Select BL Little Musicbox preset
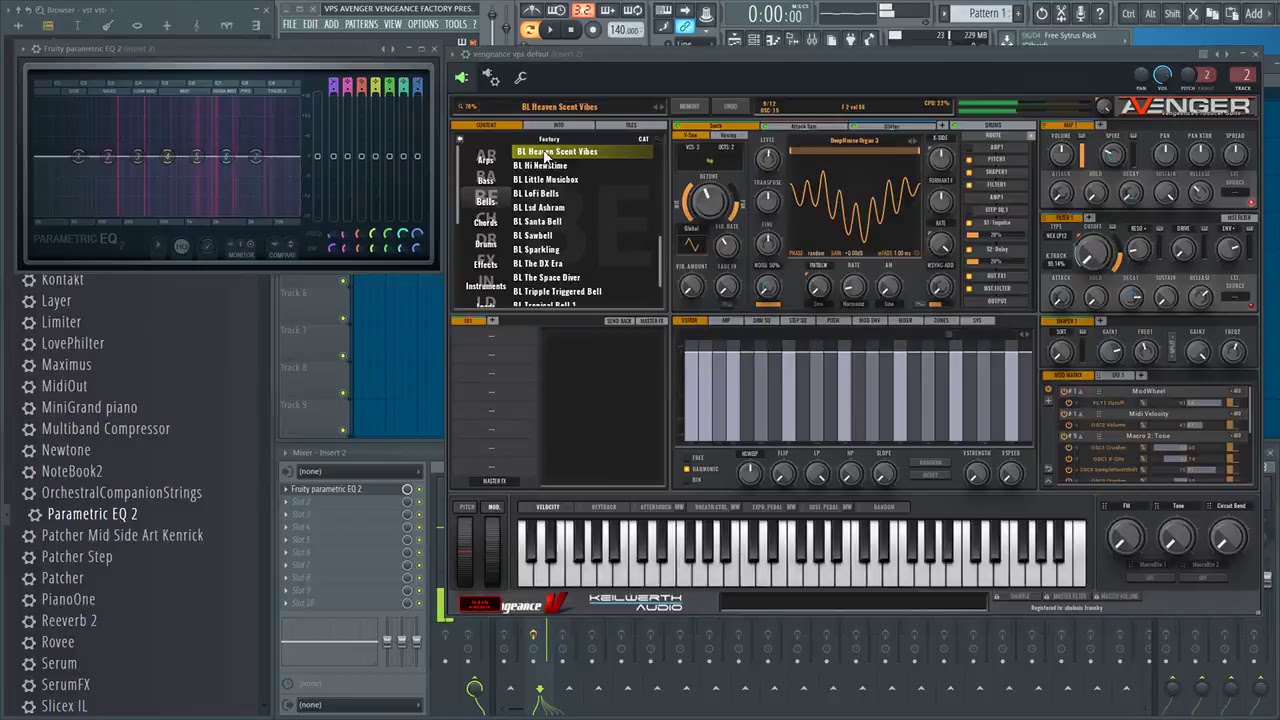Viewport: 1280px width, 720px height. tap(546, 180)
